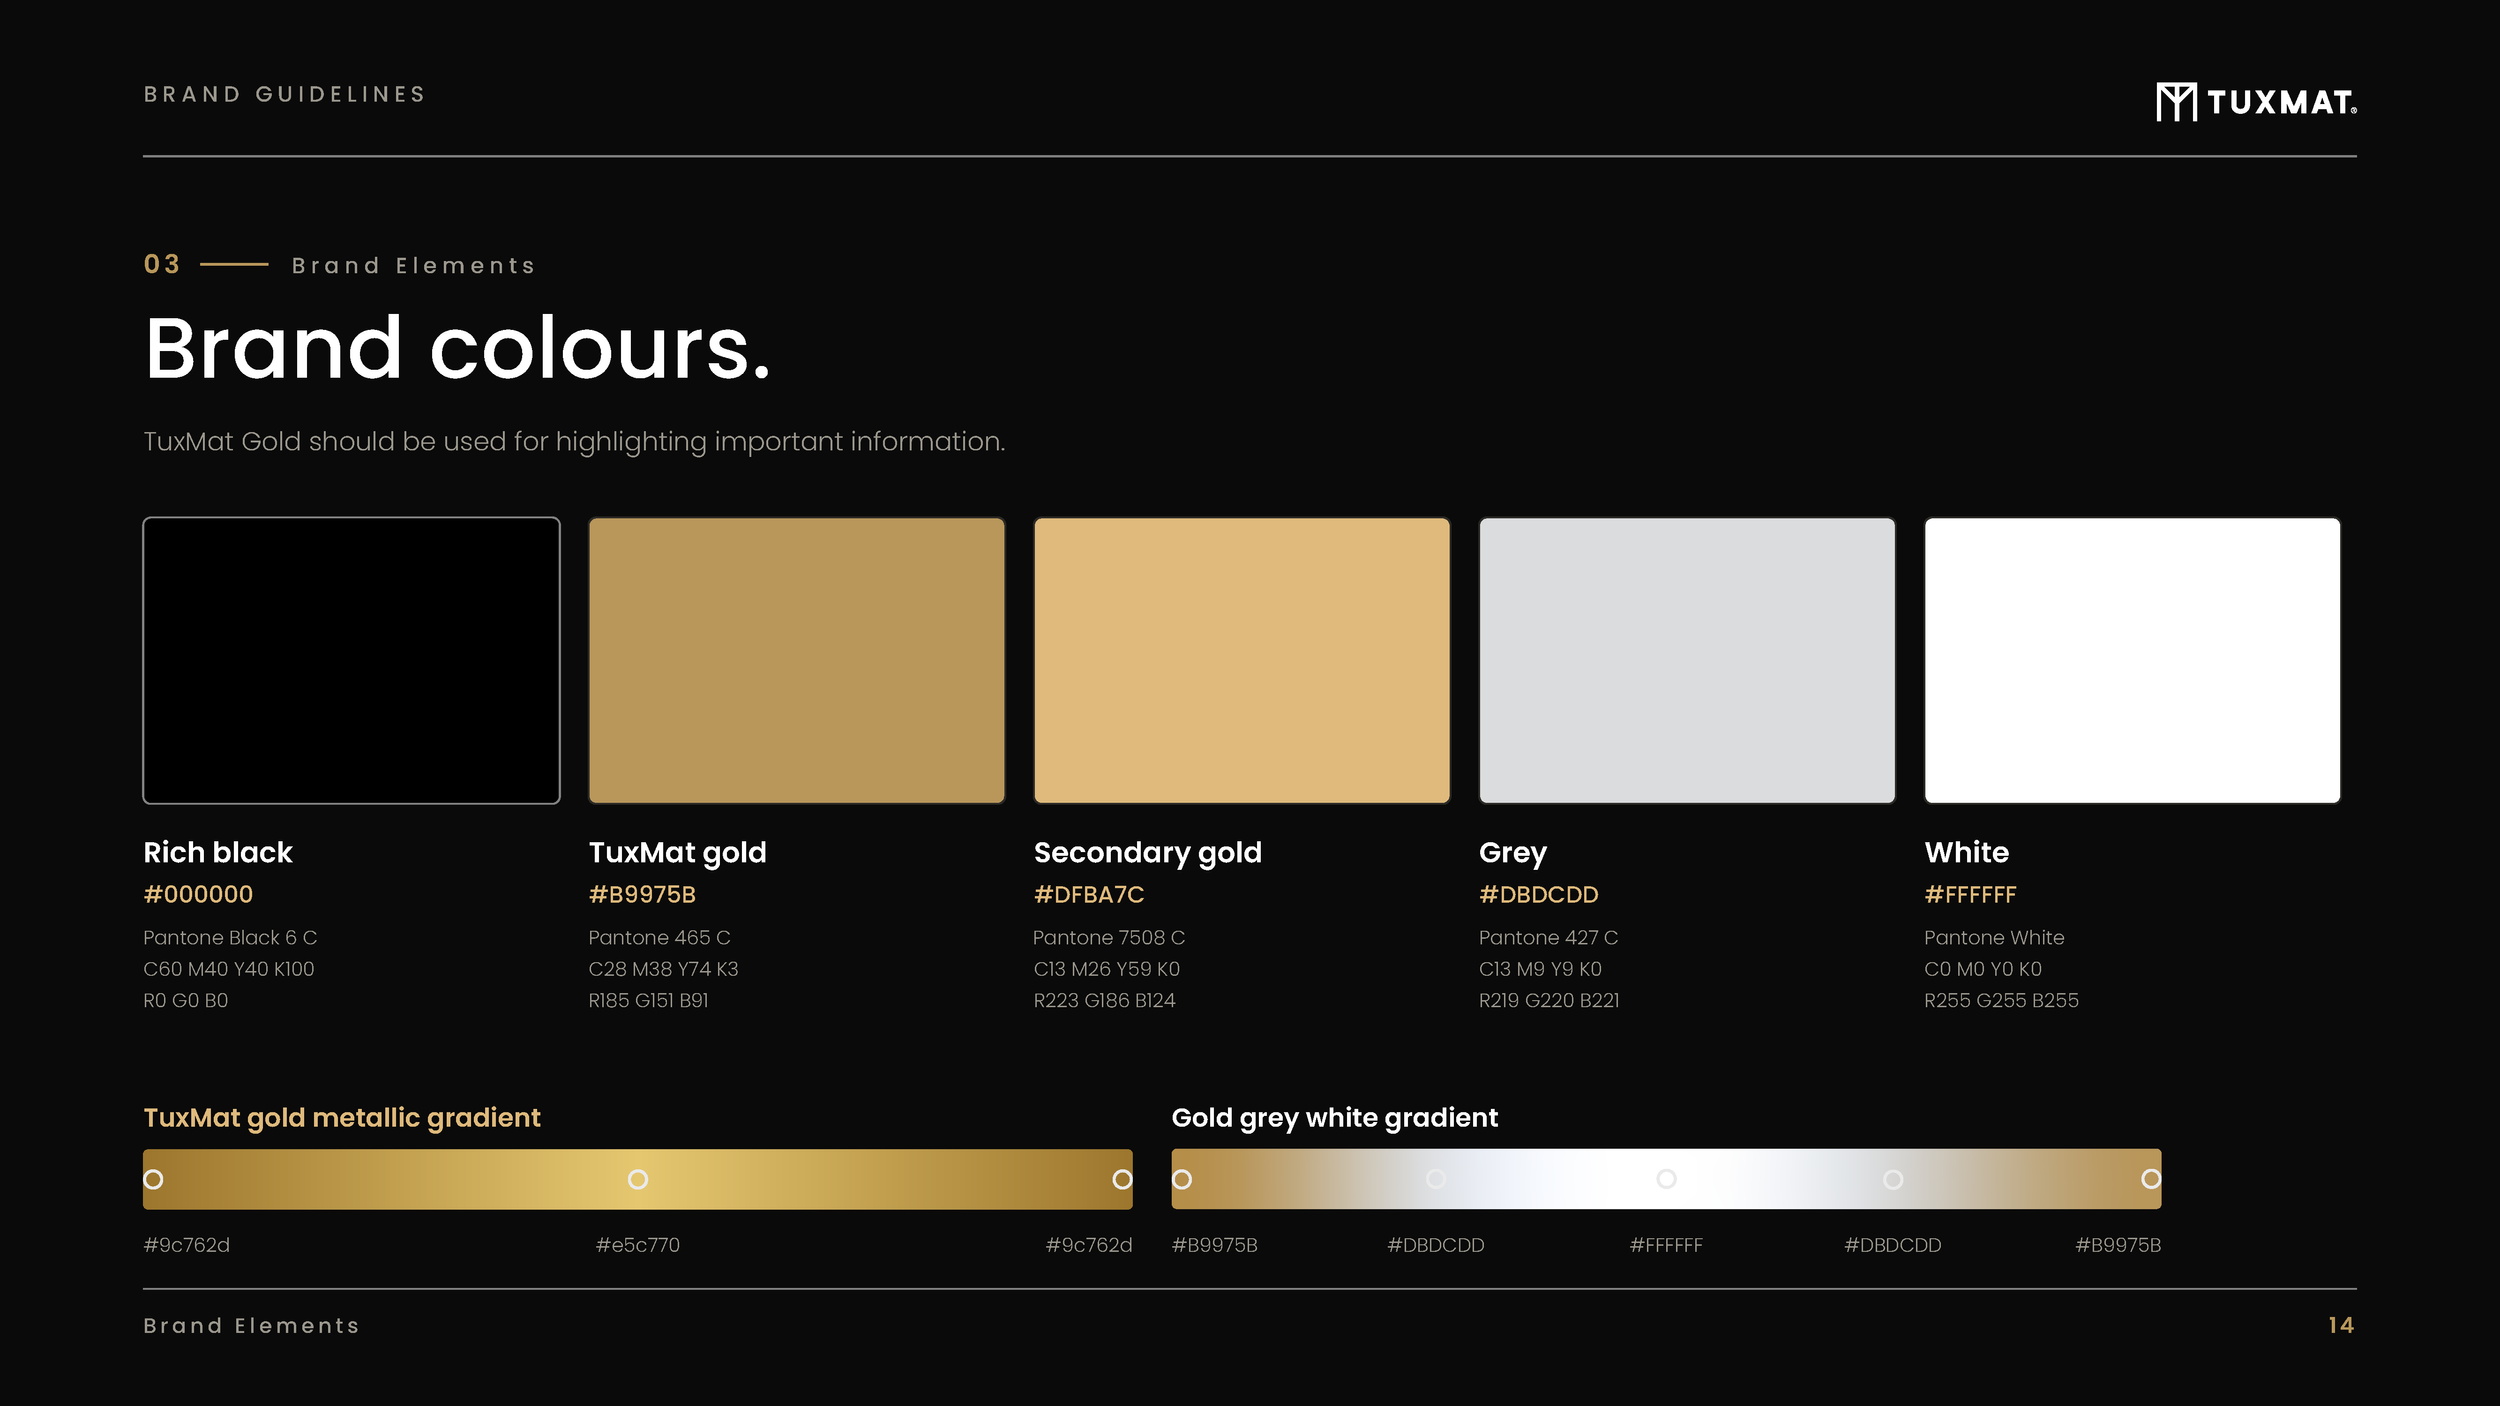Click the R255 G255 B255 value
The height and width of the screenshot is (1406, 2500).
point(2001,1000)
